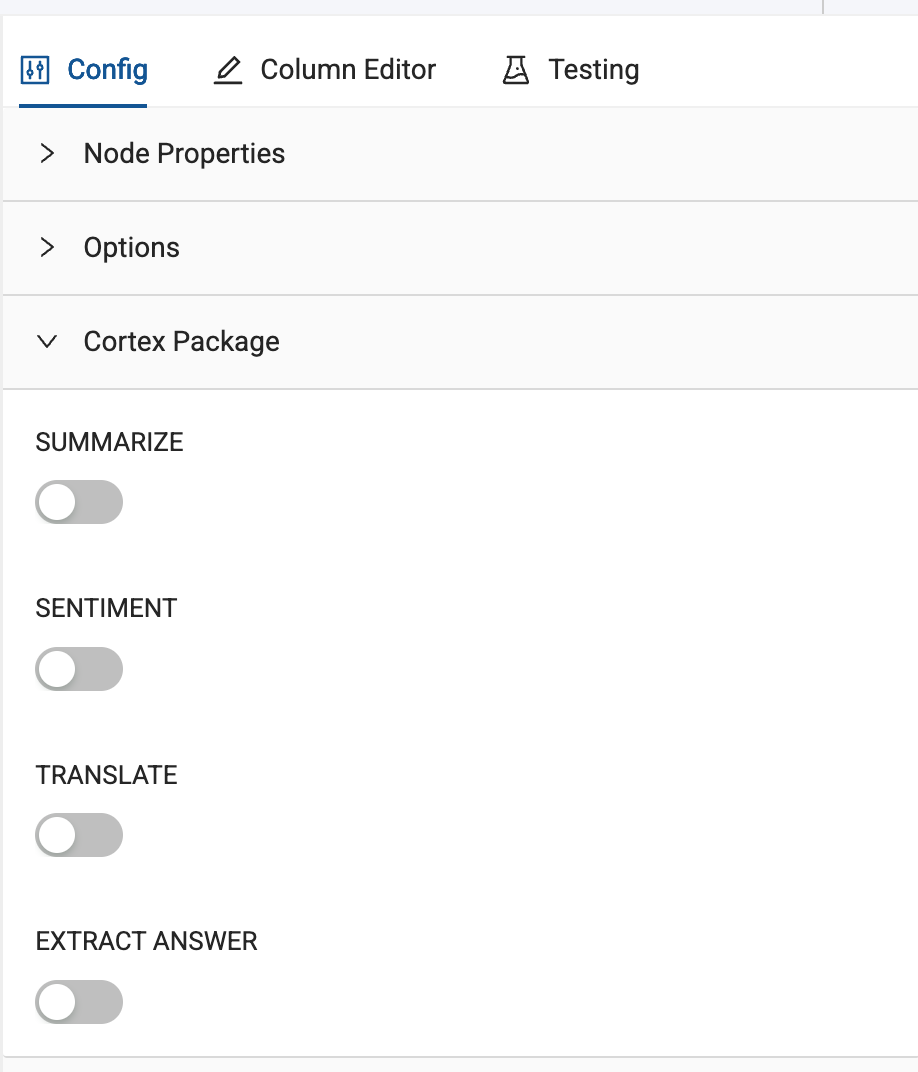Click the Node Properties section header text
This screenshot has width=918, height=1072.
point(184,154)
